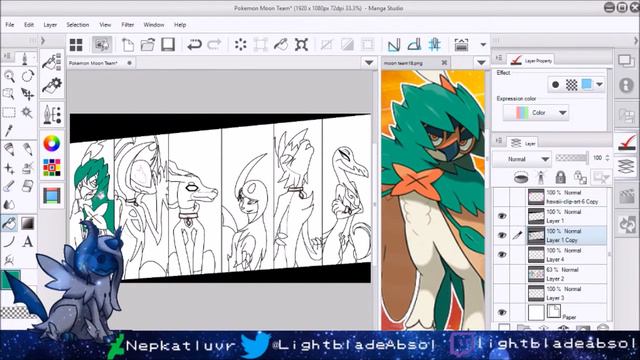Hide Layer 1 Copy using its eye icon

pyautogui.click(x=502, y=236)
